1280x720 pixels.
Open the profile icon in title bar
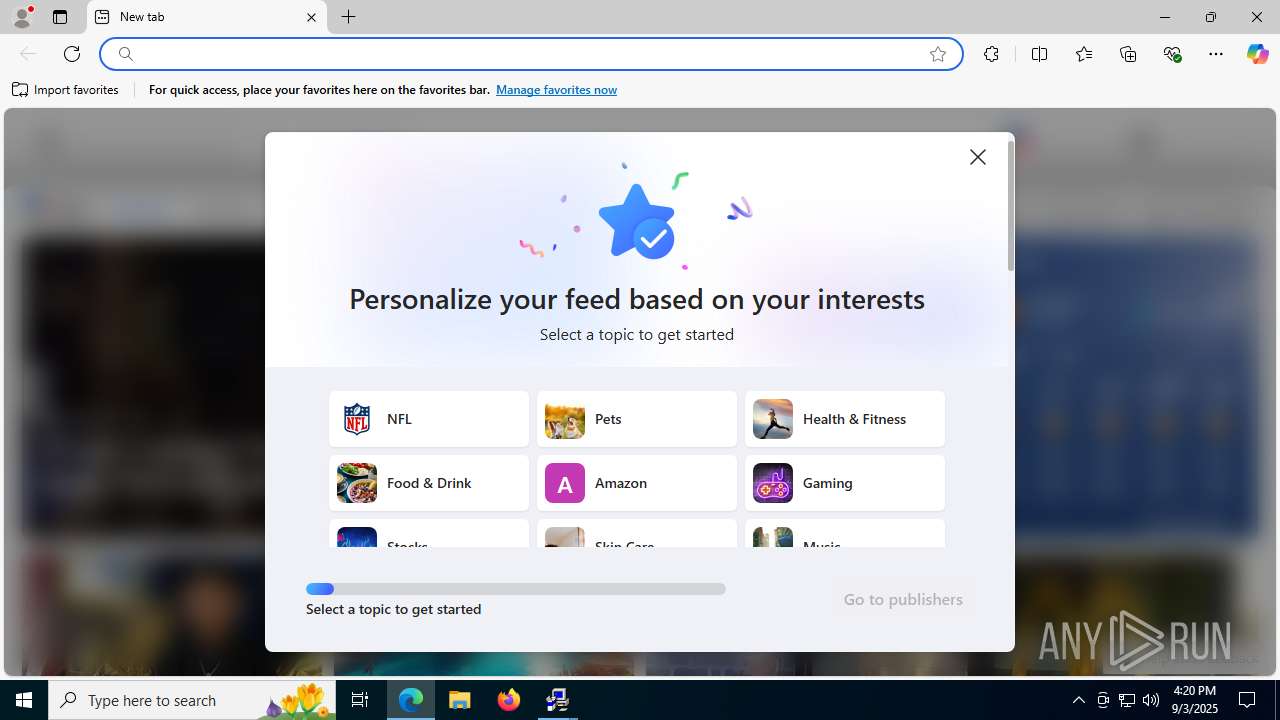pos(21,17)
